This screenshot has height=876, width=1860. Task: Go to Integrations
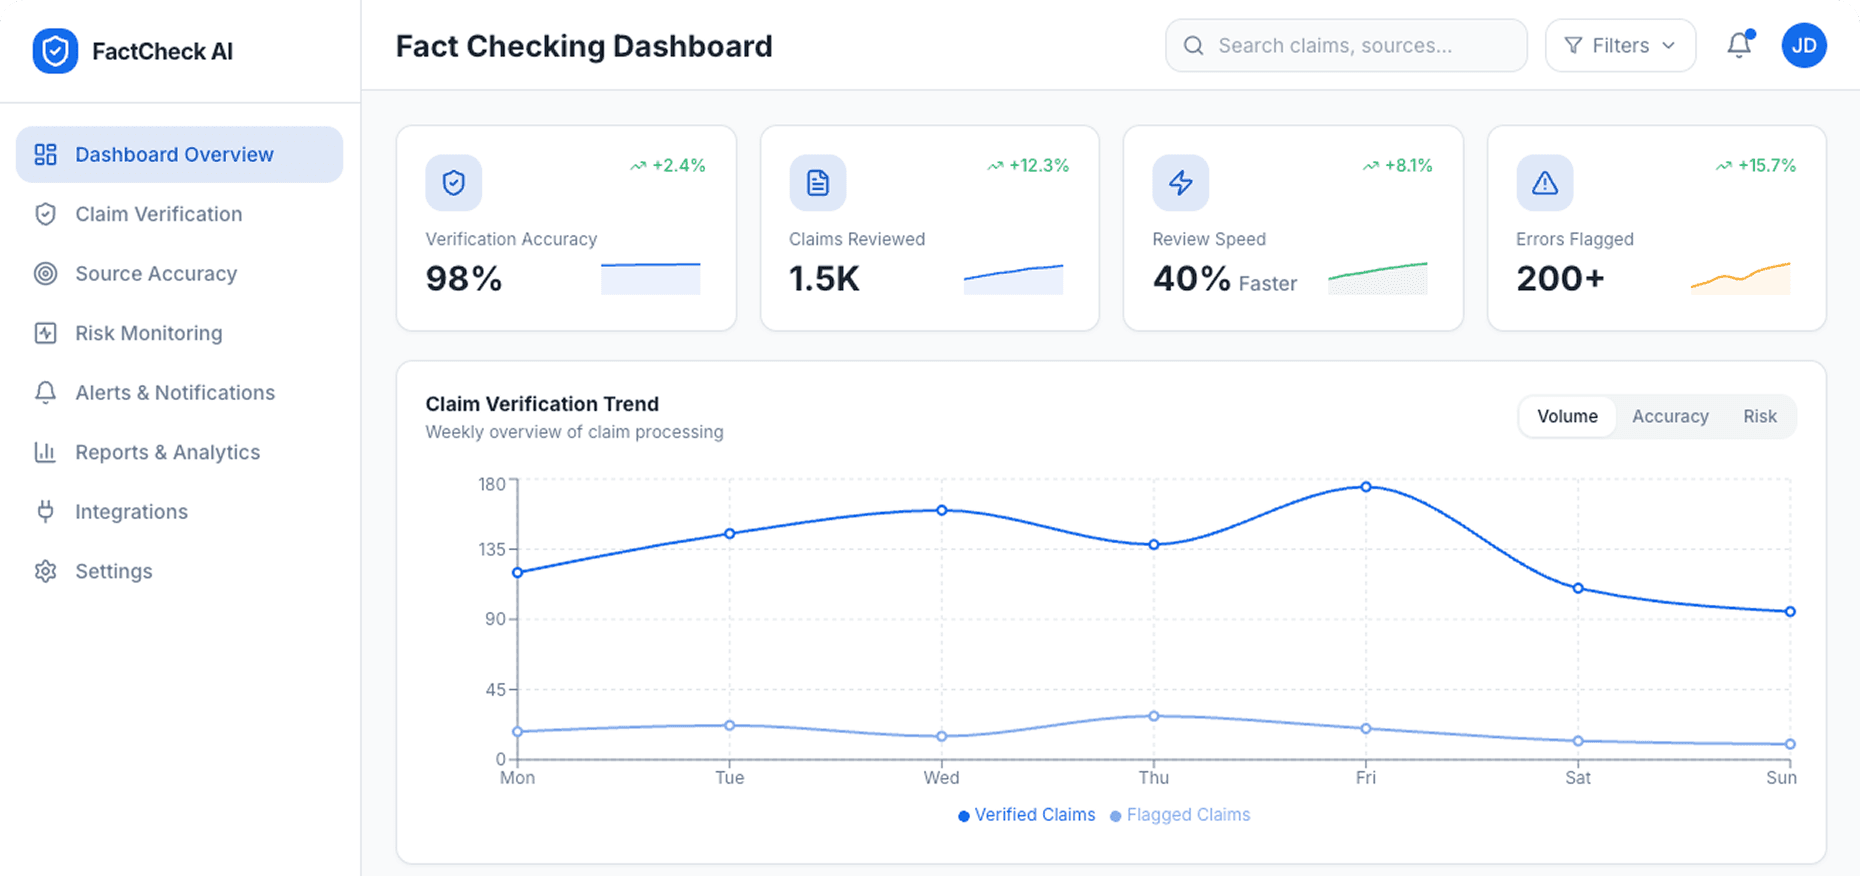click(180, 512)
